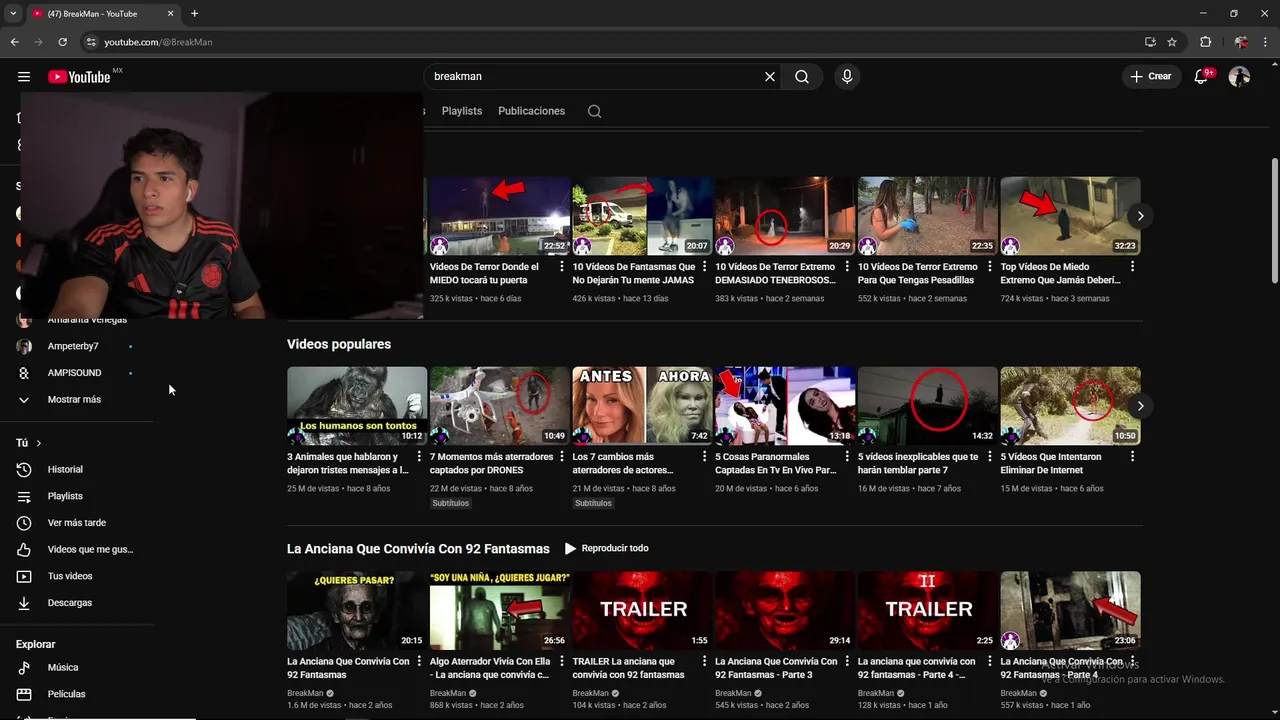Open '5 Cosas Paranormales Captadas En Tv' title
The width and height of the screenshot is (1280, 720).
(776, 463)
